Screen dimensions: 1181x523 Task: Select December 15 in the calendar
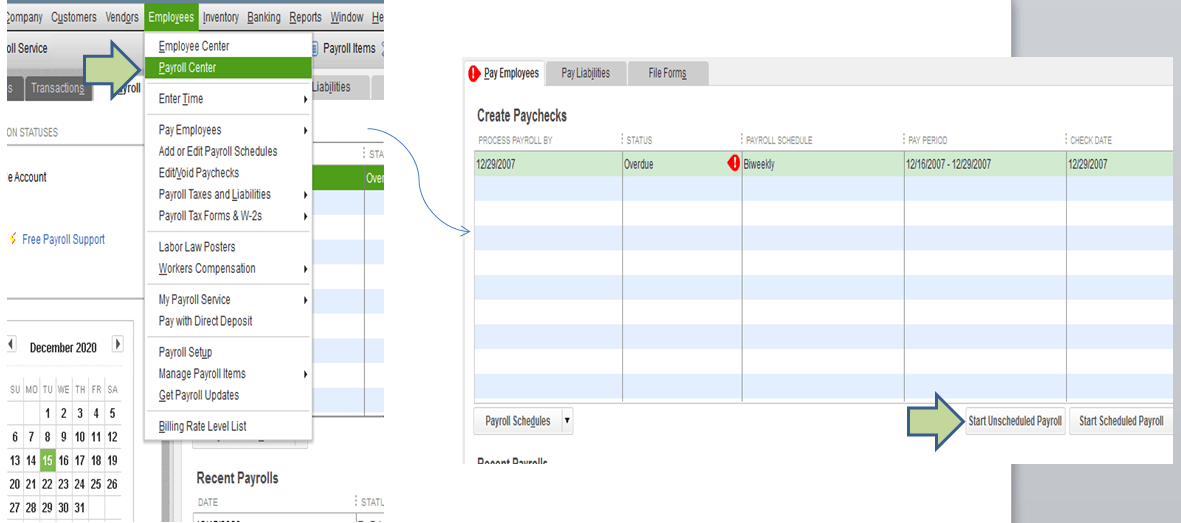click(47, 460)
